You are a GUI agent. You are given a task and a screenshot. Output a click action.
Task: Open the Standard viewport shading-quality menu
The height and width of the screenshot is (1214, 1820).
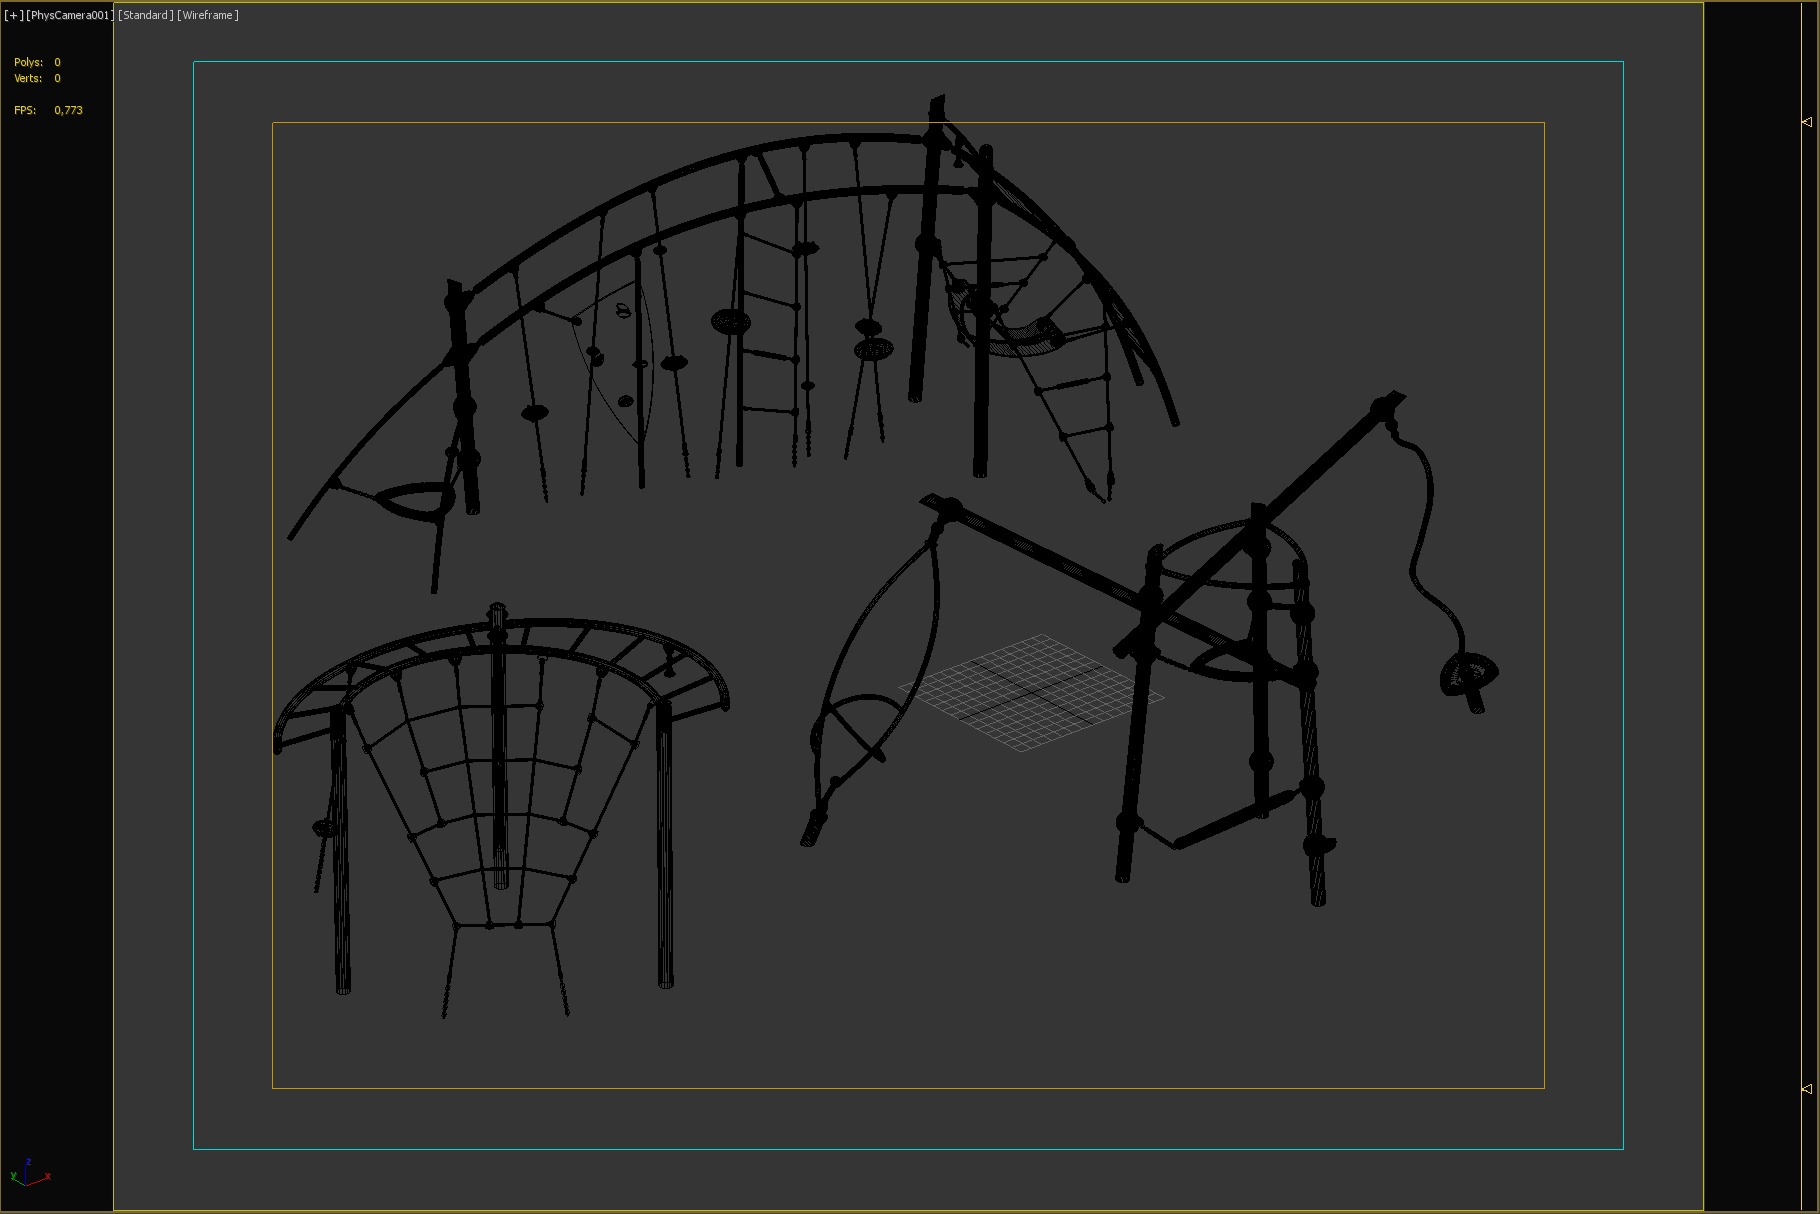145,15
